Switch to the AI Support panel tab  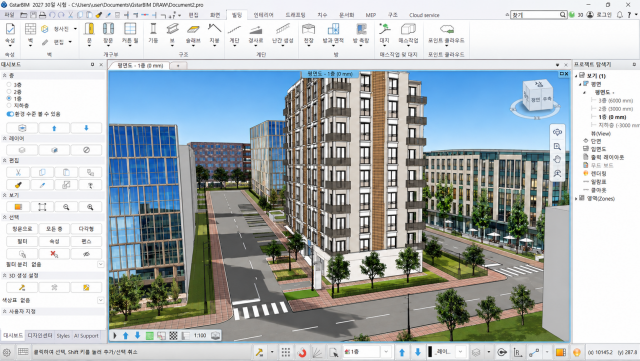(x=86, y=336)
